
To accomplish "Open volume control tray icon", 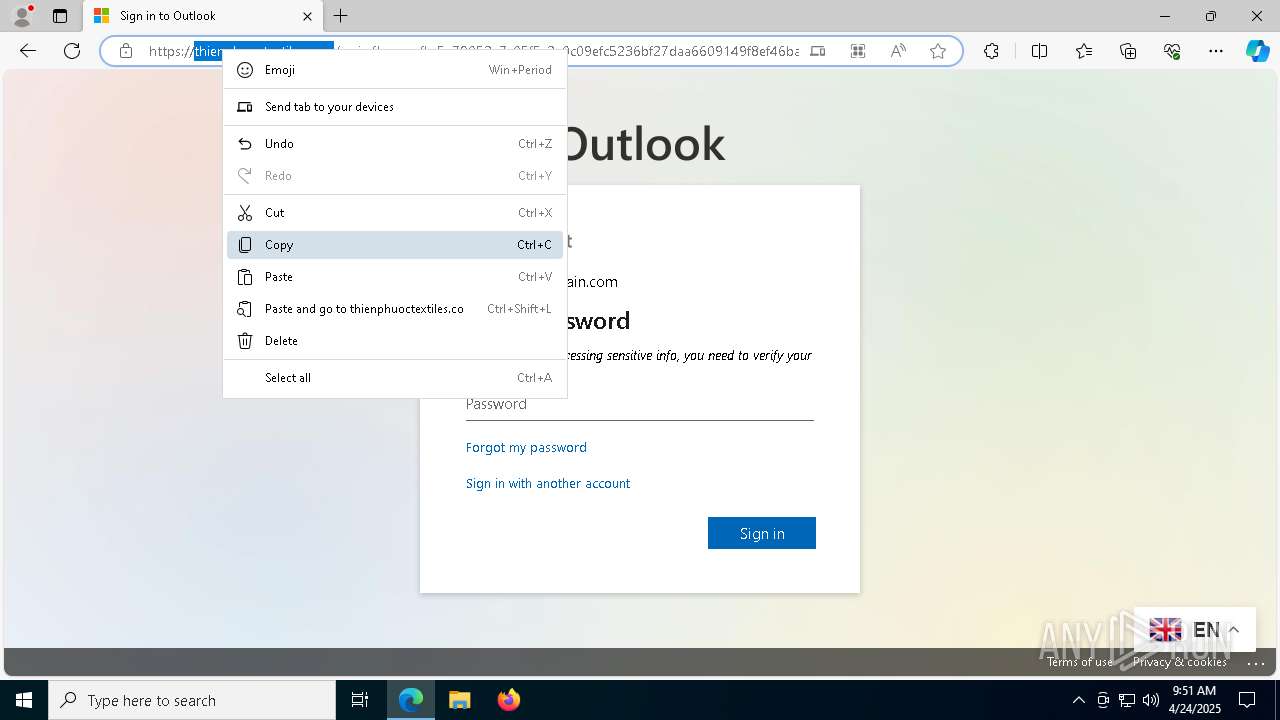I will coord(1151,700).
